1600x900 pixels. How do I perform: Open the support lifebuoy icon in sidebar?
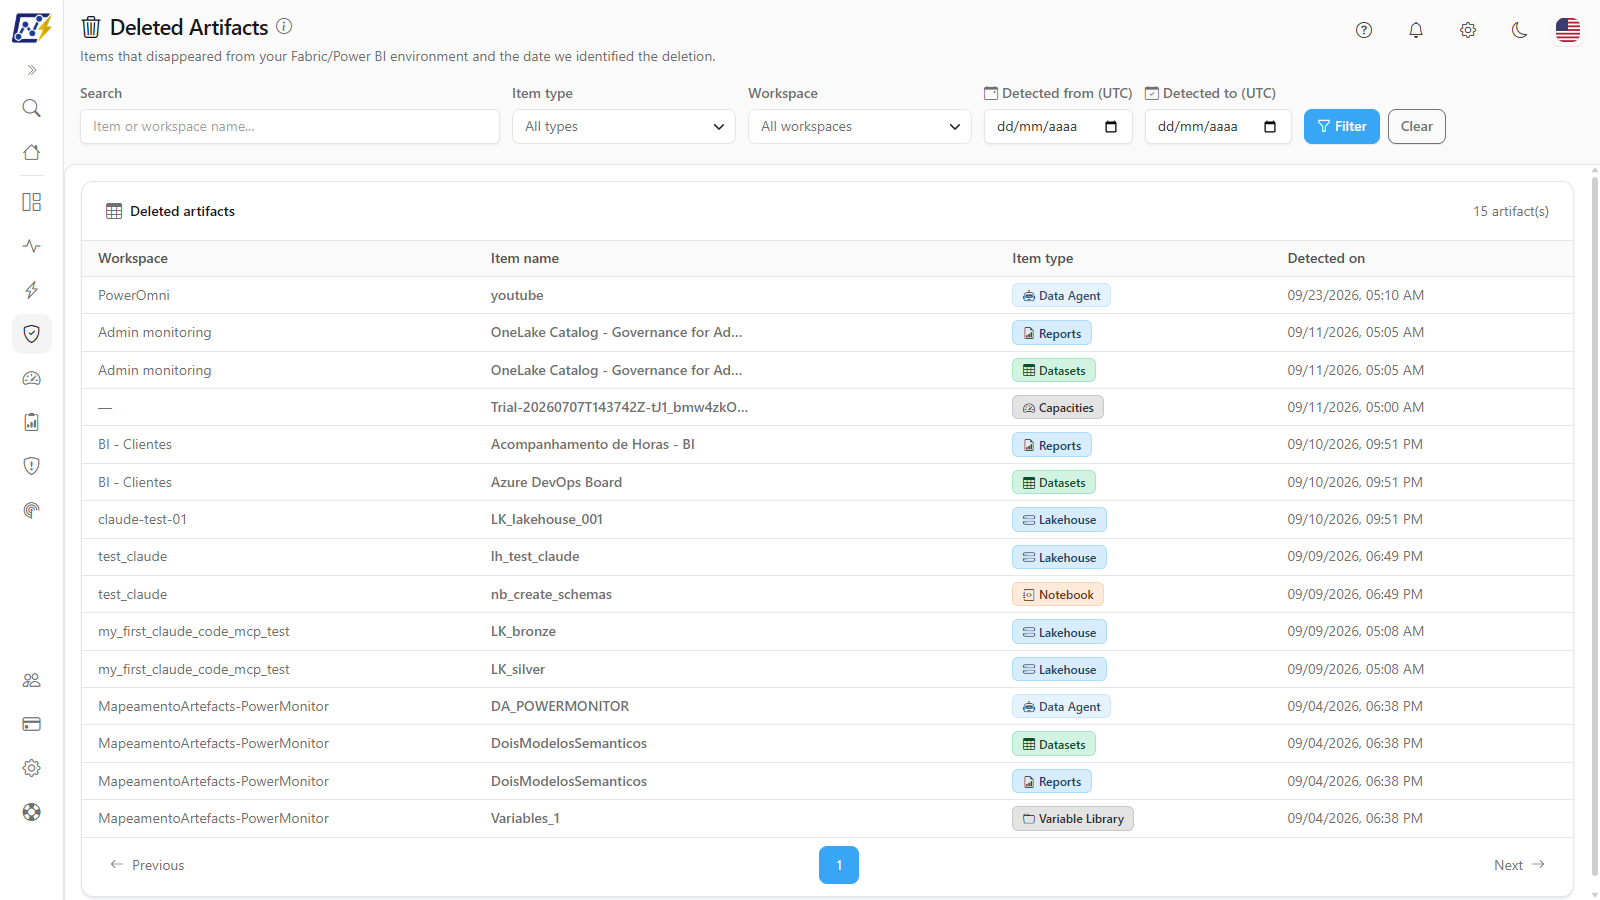[32, 812]
